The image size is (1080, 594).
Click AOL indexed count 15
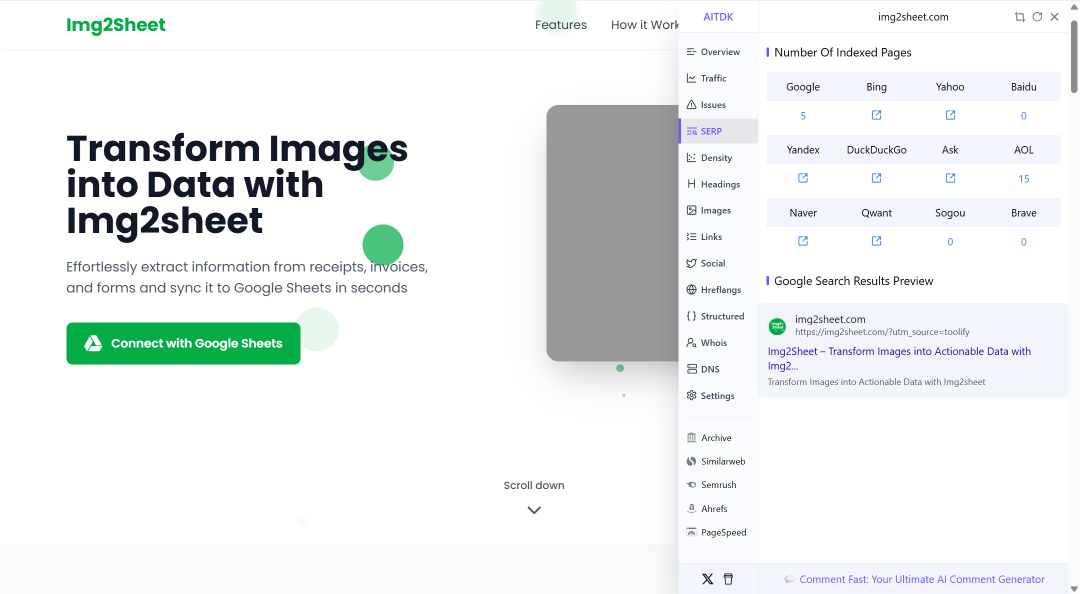1024,178
